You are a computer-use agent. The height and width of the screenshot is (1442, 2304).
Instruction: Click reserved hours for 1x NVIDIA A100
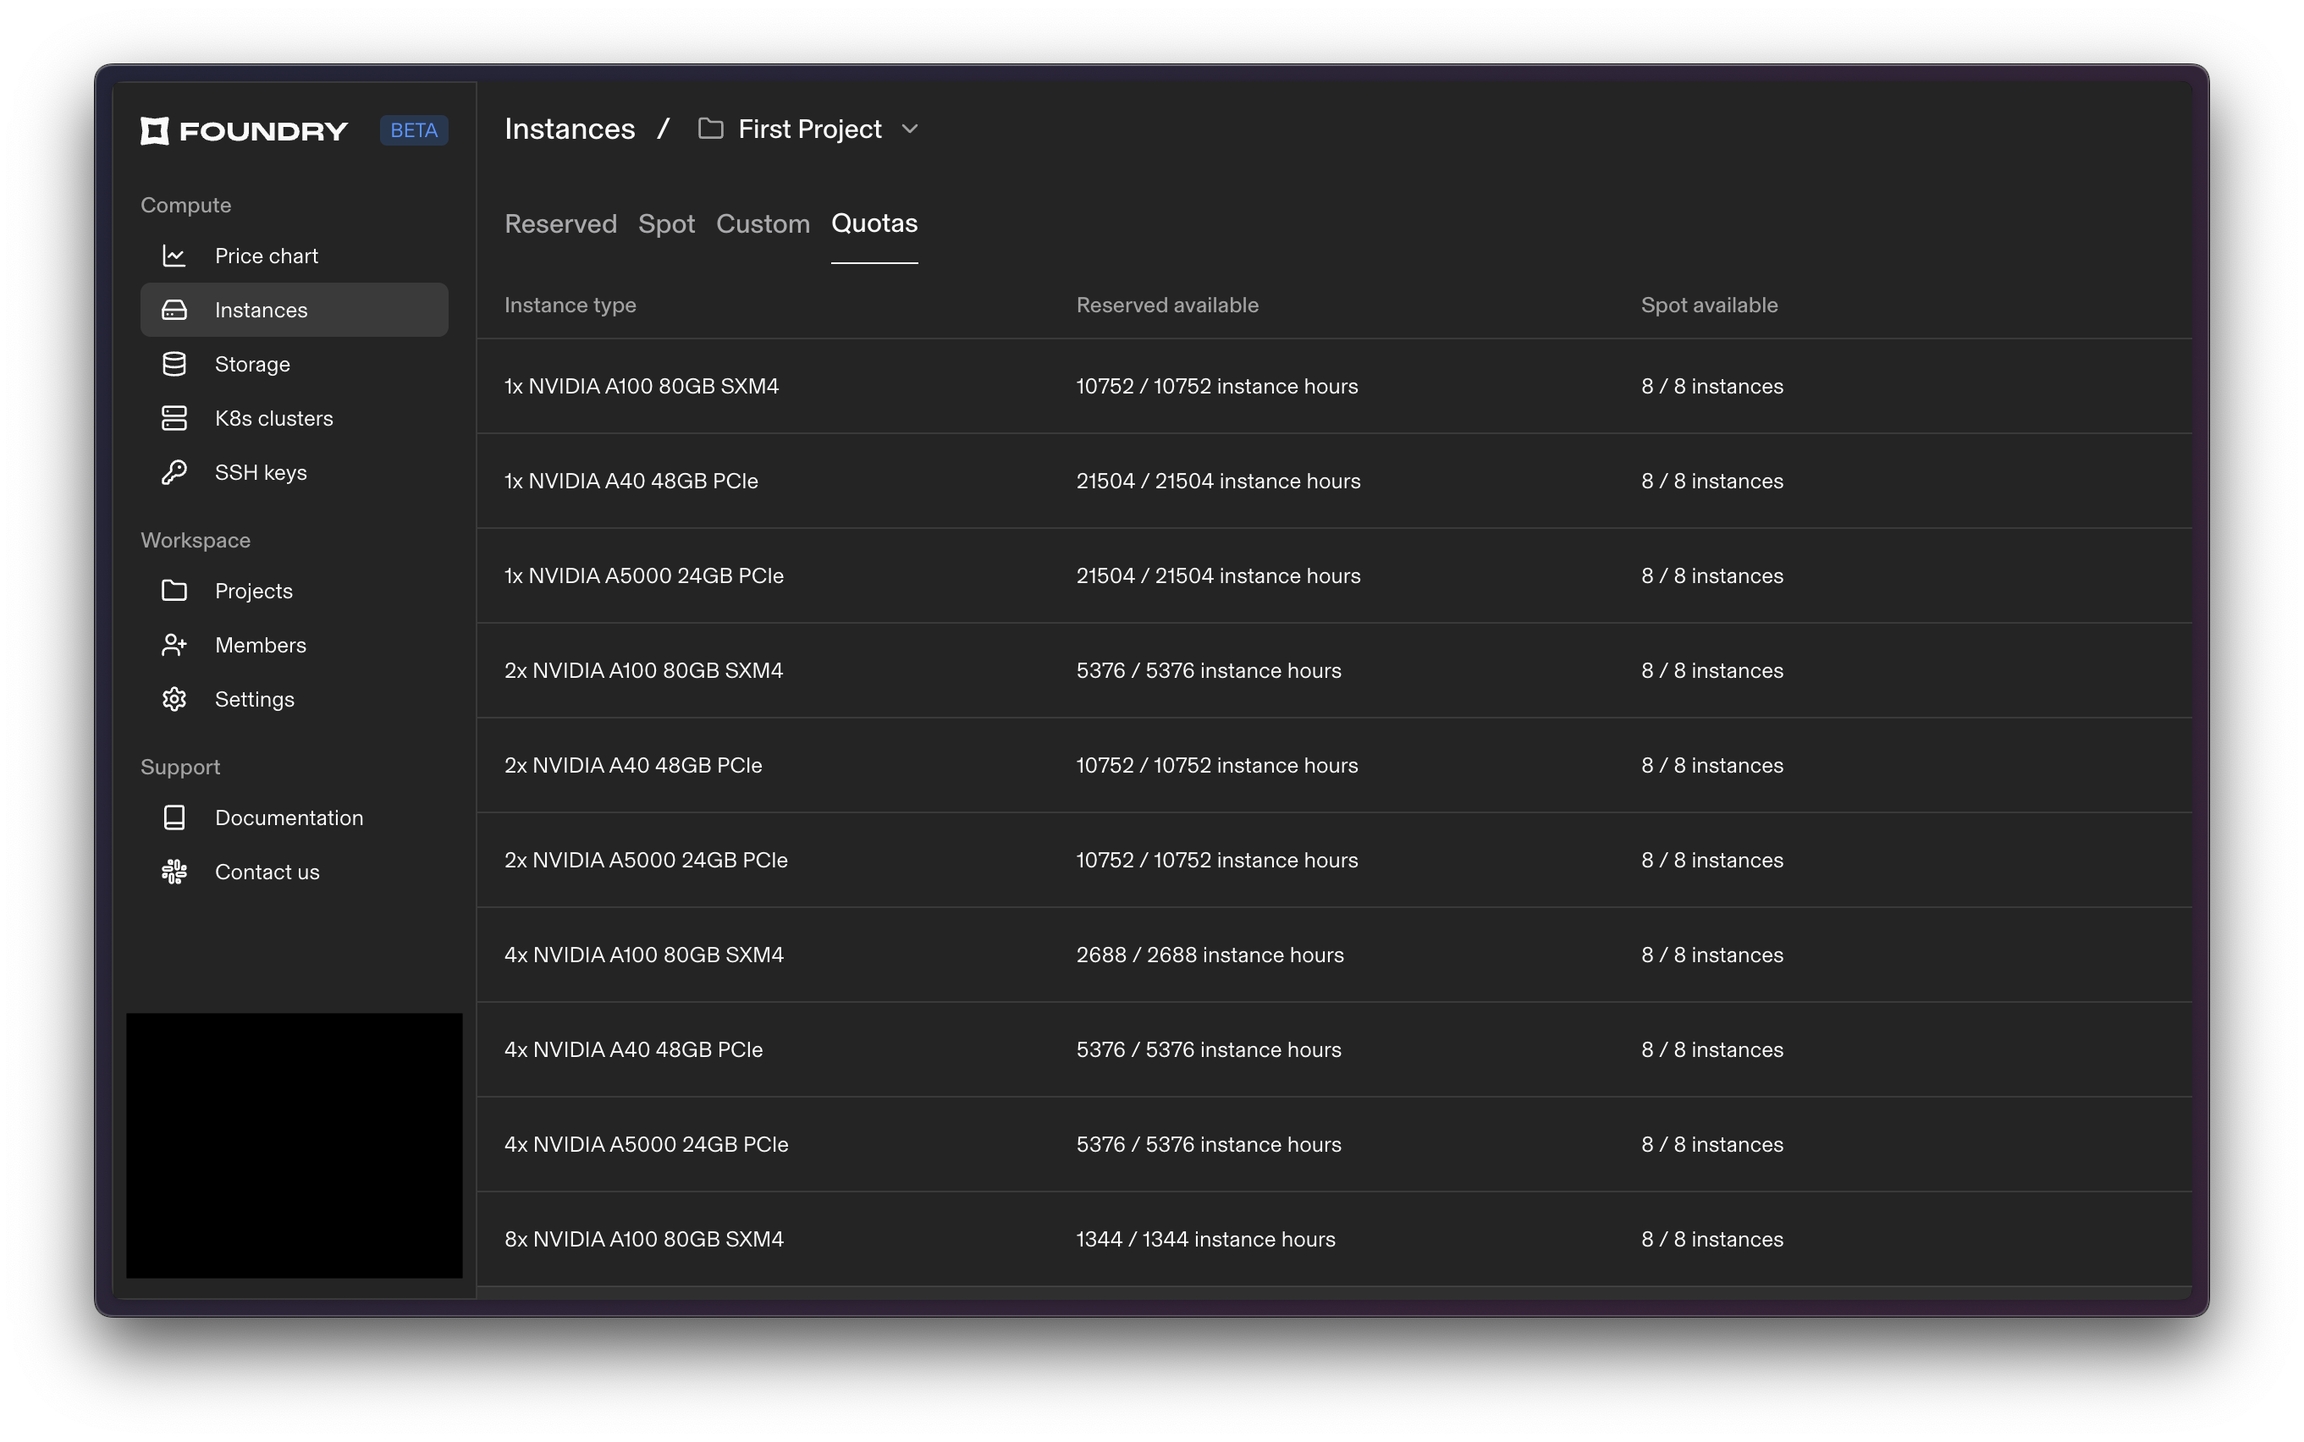pos(1217,386)
